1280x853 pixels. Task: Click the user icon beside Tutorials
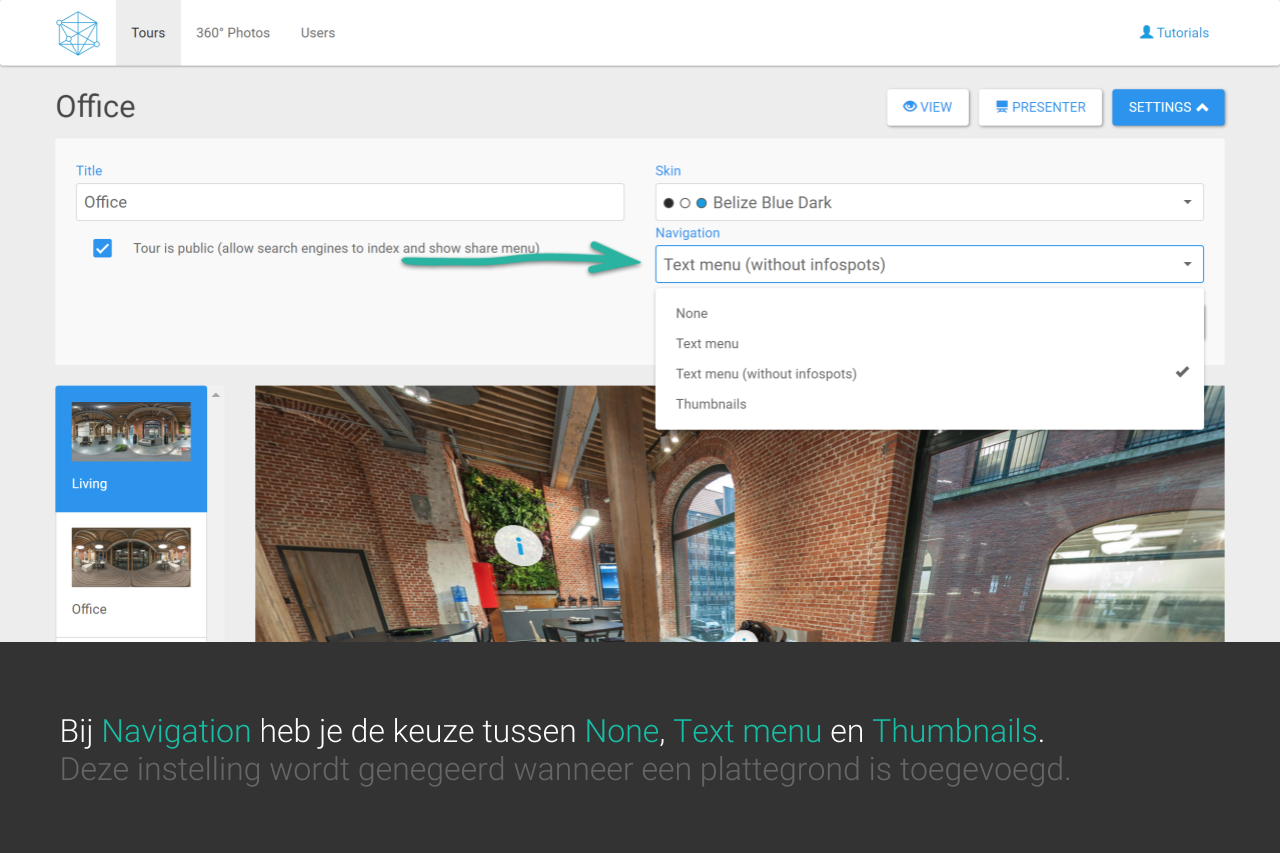(1146, 32)
